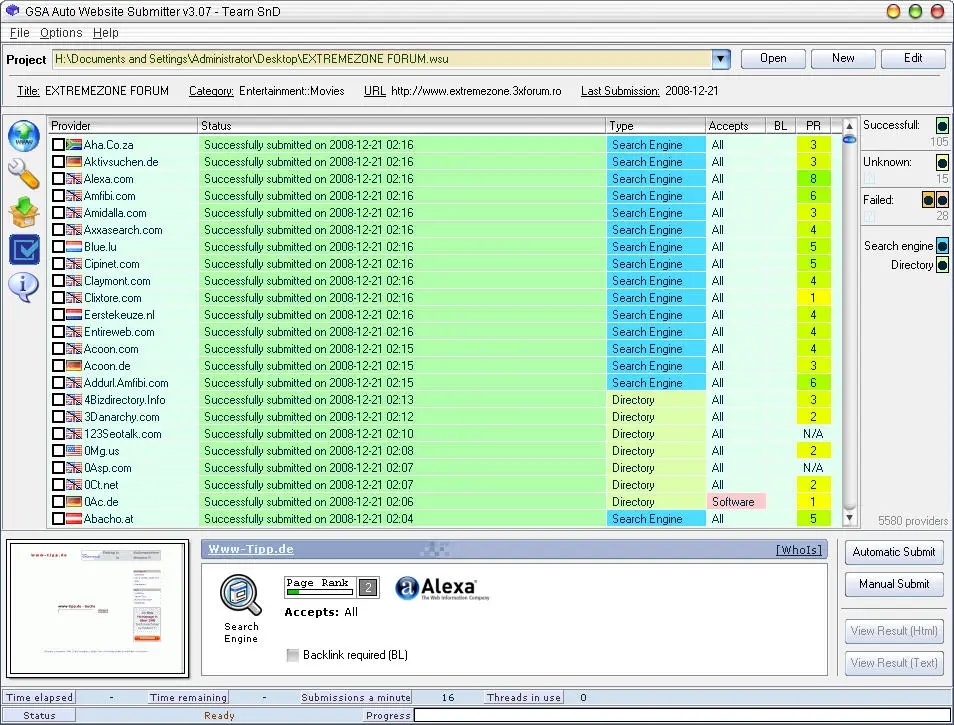Open the Help menu
The width and height of the screenshot is (954, 725).
pos(106,33)
